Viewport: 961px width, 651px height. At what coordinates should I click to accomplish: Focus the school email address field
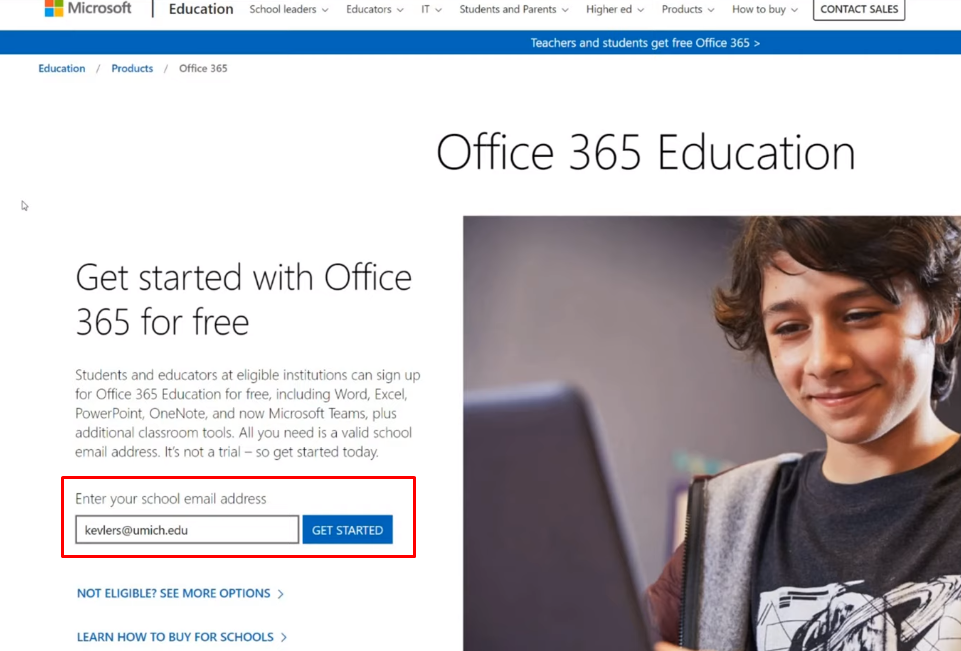187,530
